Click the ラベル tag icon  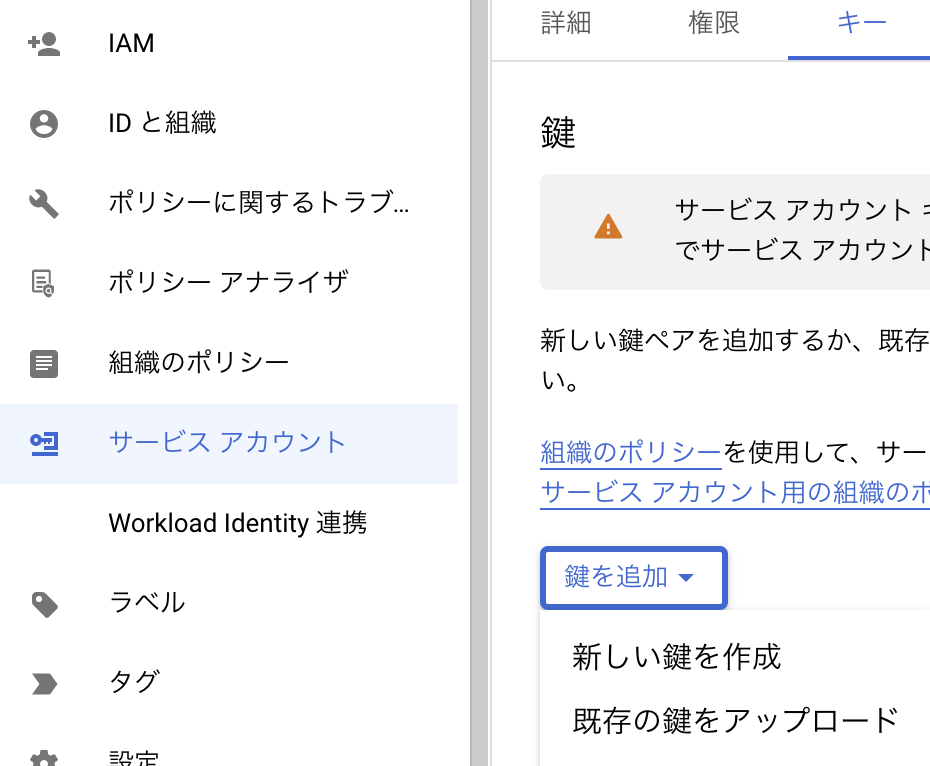43,603
